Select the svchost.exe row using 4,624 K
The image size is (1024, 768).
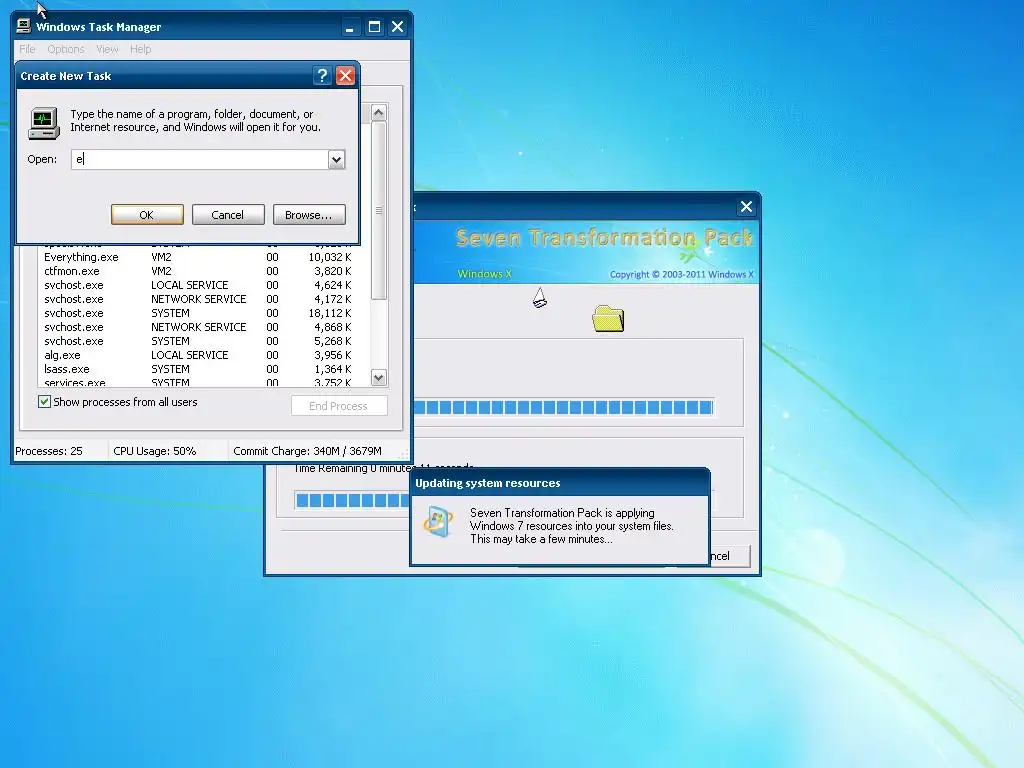point(202,285)
